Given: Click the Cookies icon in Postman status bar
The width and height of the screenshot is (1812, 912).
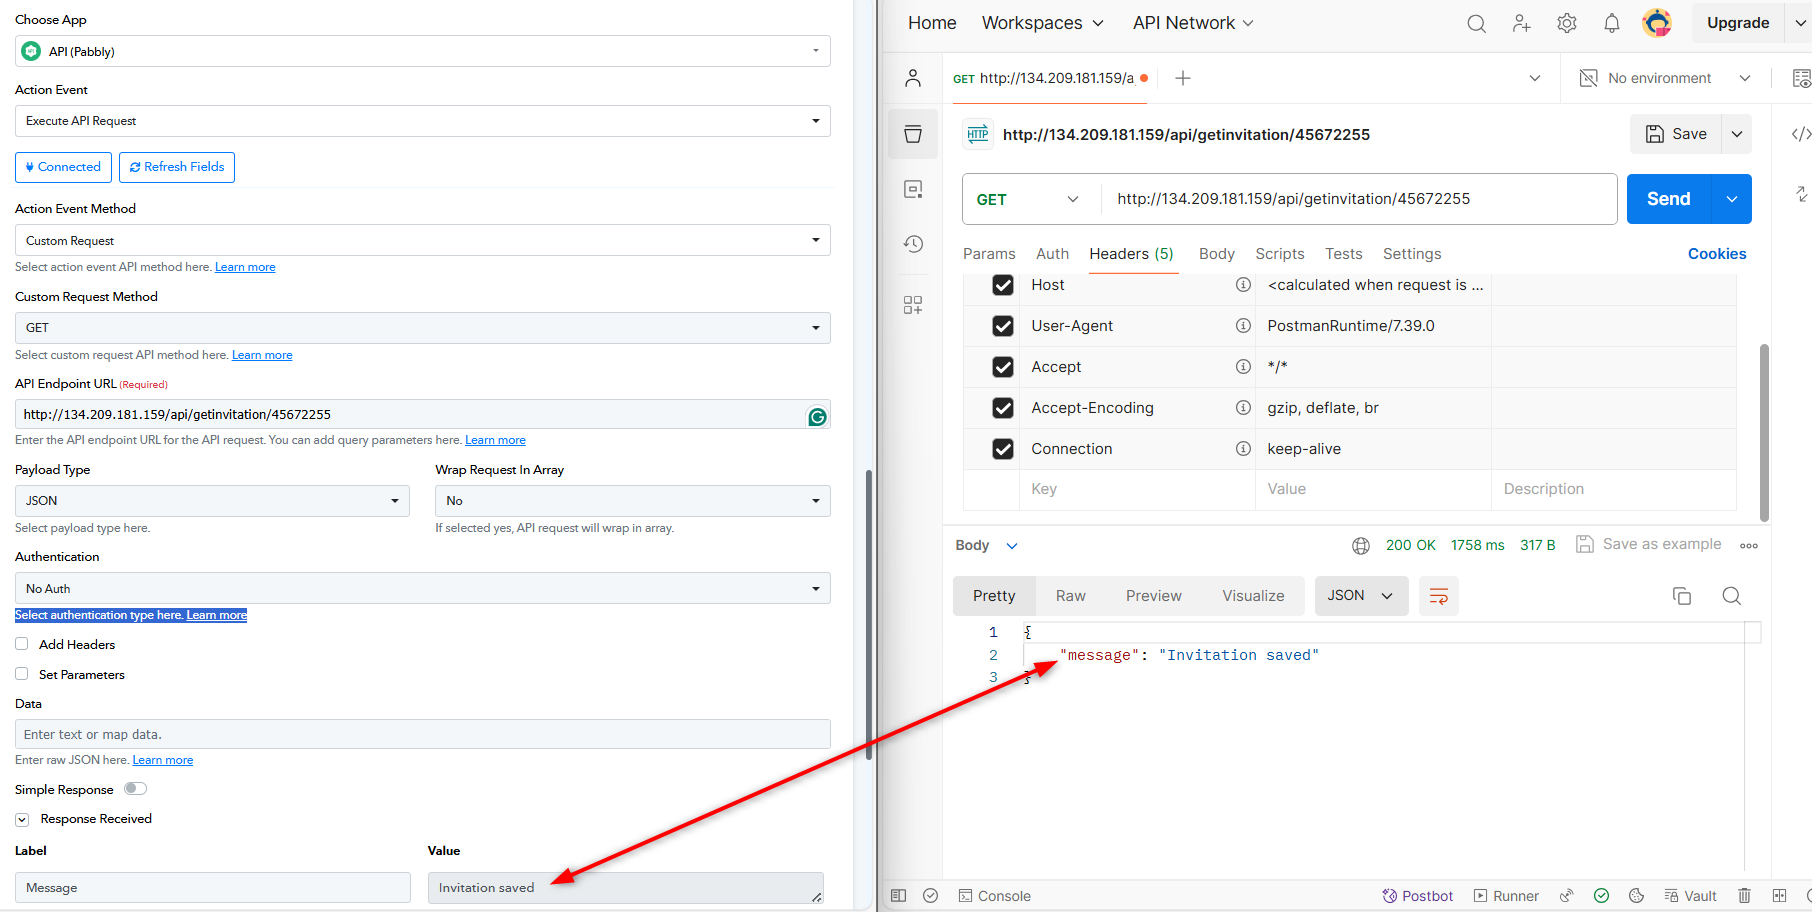Looking at the screenshot, I should [1636, 896].
